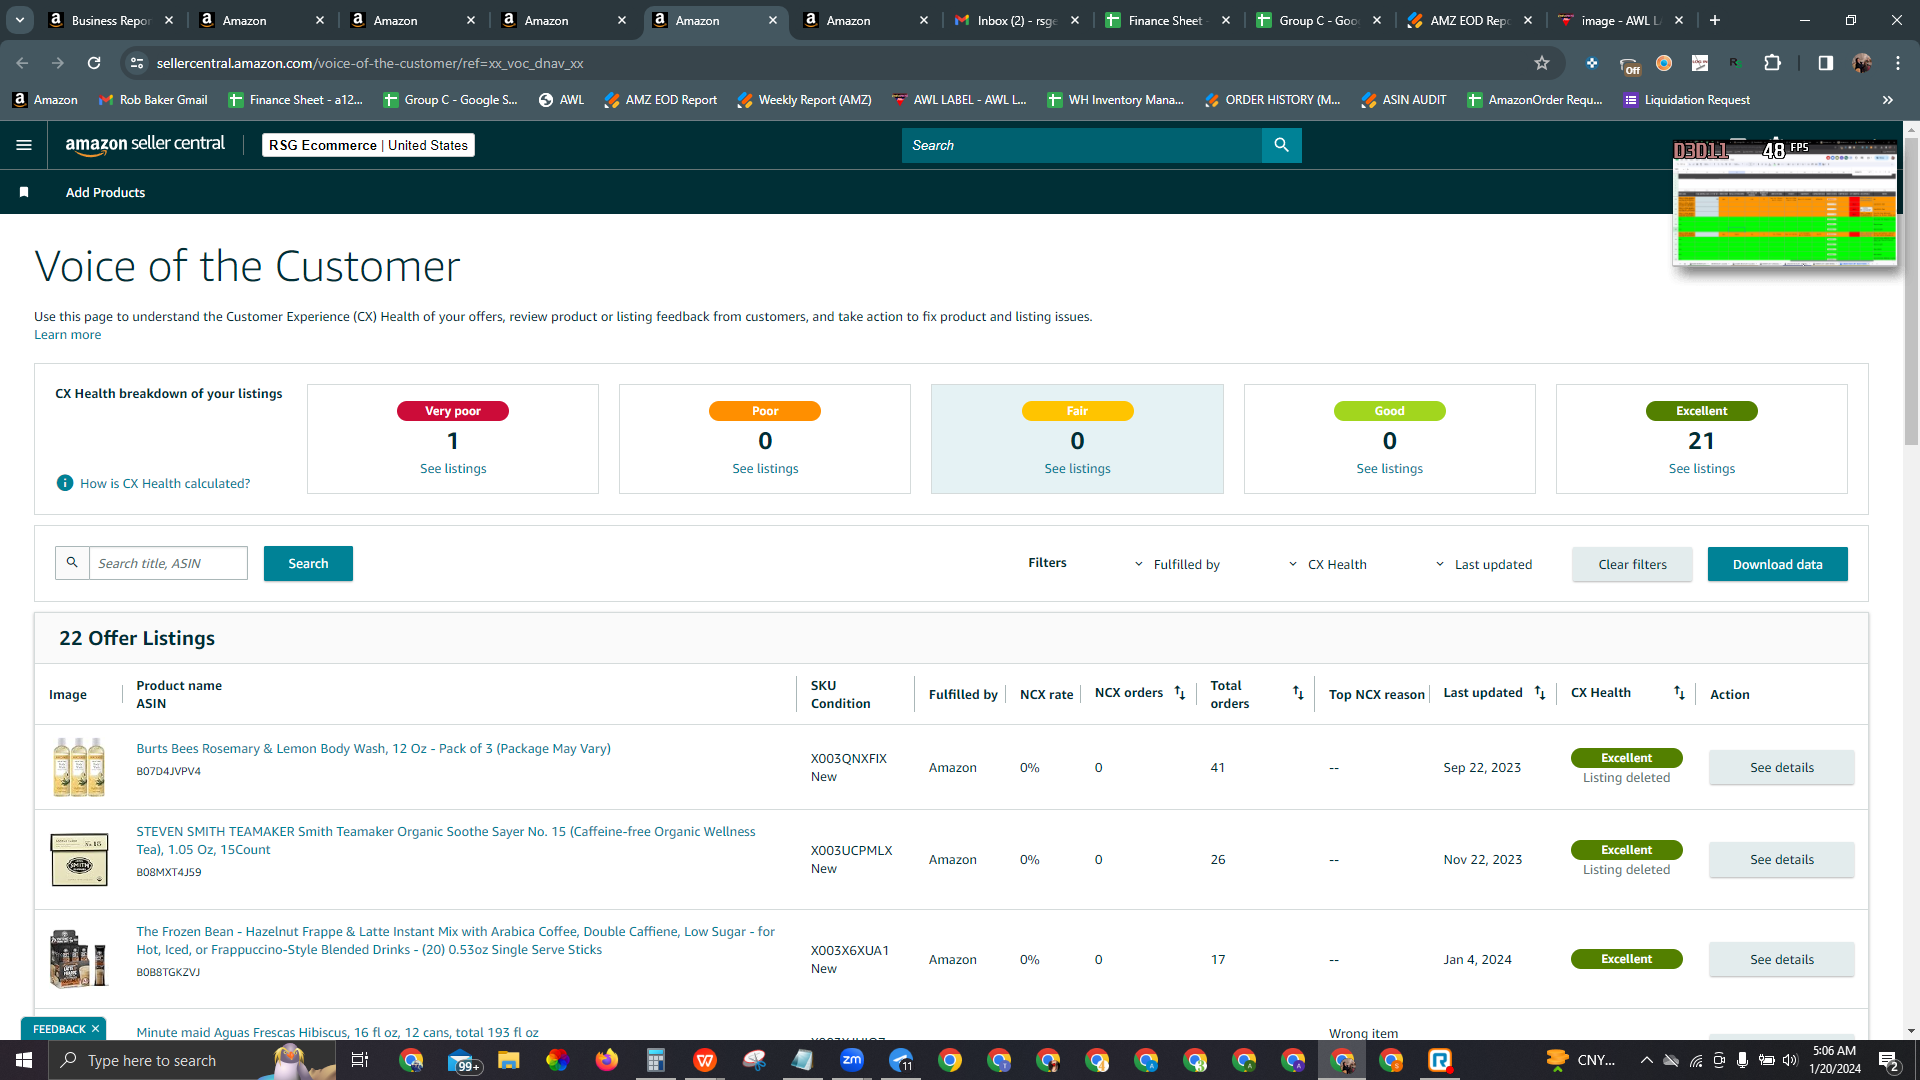Screen dimensions: 1920x1080
Task: Bookmark this page with the star icon
Action: click(1542, 63)
